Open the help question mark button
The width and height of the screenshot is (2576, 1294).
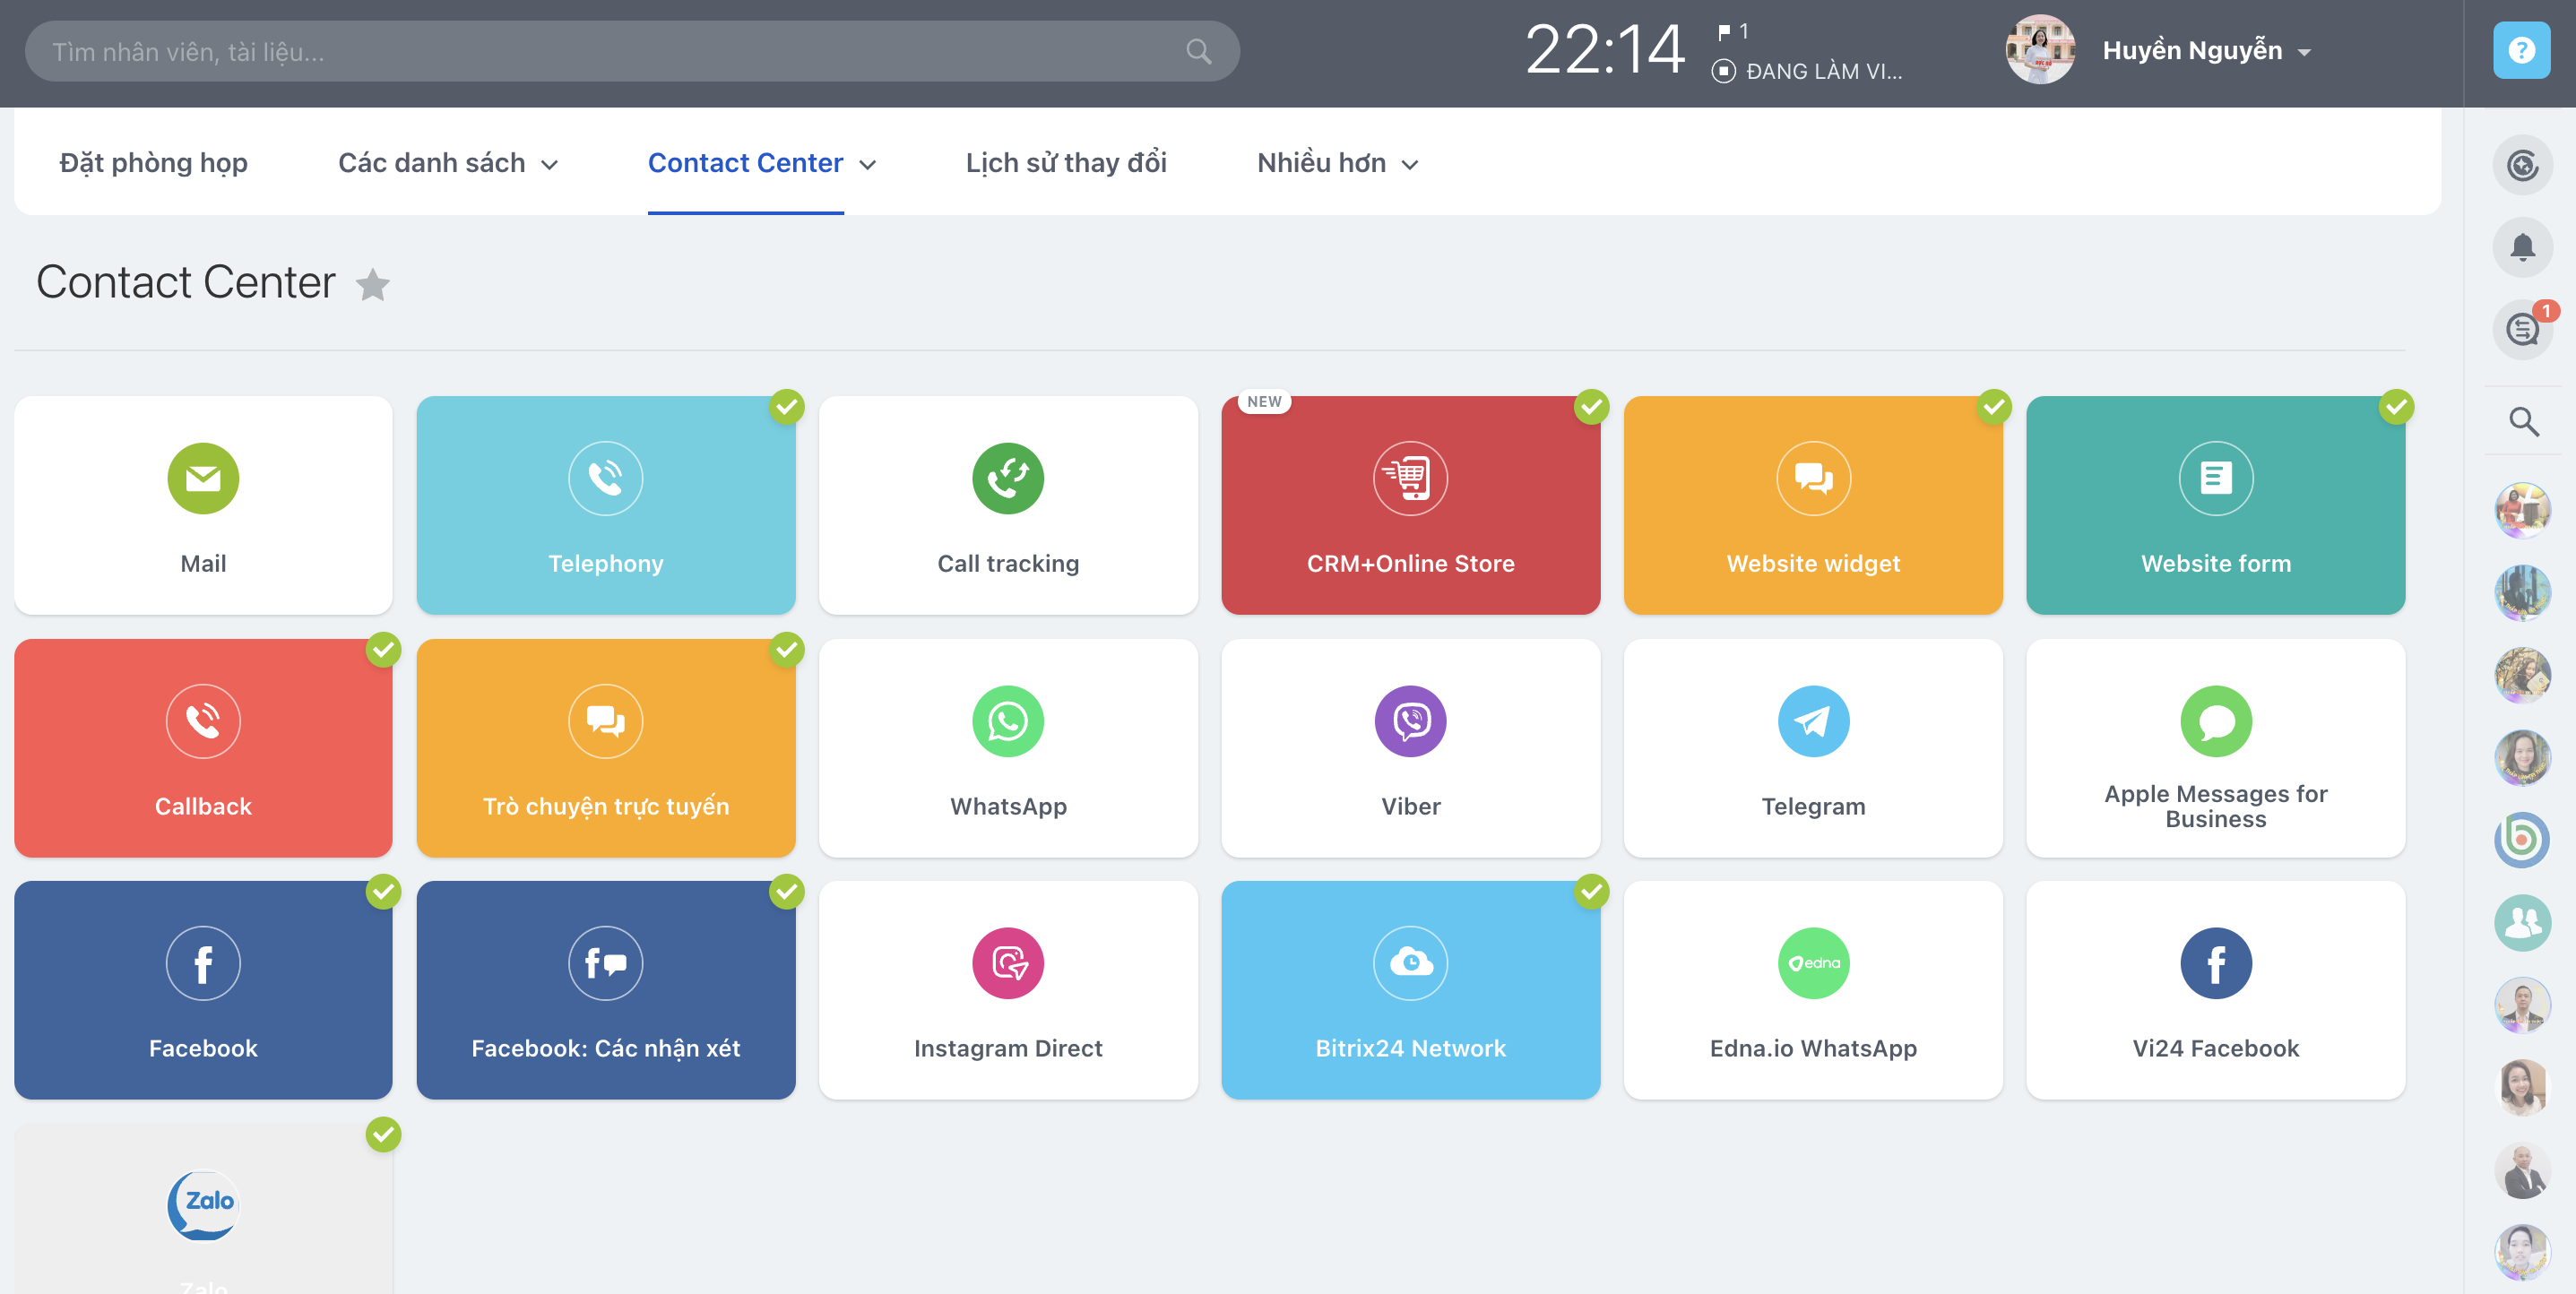[2521, 50]
